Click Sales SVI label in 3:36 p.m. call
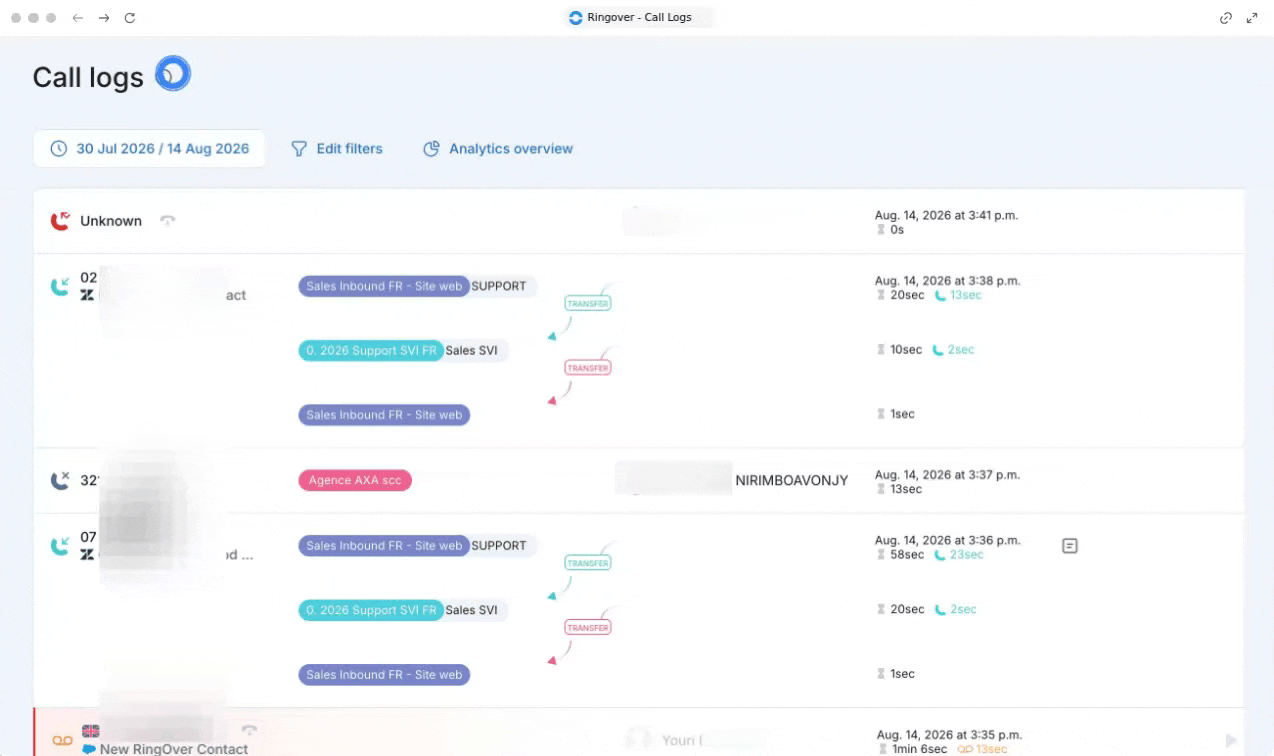The width and height of the screenshot is (1274, 756). click(x=471, y=610)
